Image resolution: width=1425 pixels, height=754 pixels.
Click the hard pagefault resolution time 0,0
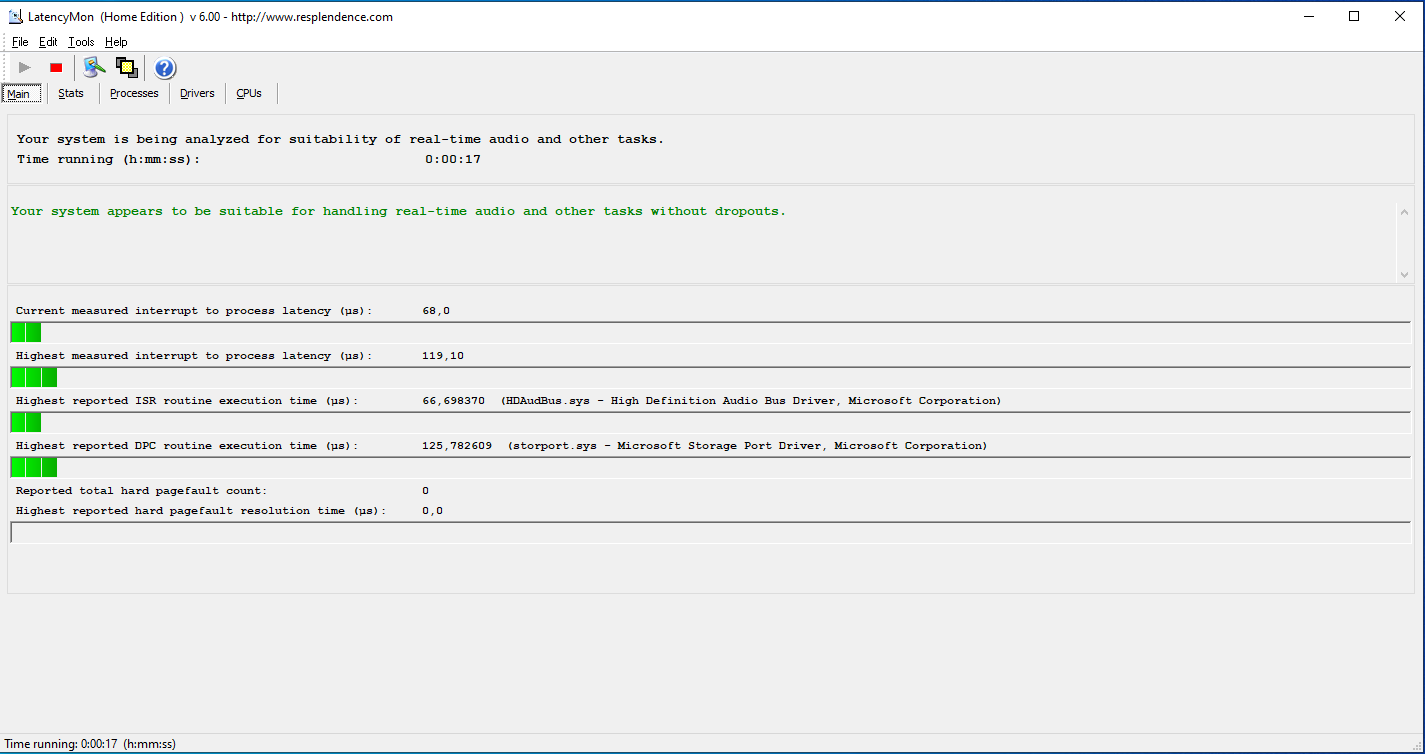coord(433,511)
